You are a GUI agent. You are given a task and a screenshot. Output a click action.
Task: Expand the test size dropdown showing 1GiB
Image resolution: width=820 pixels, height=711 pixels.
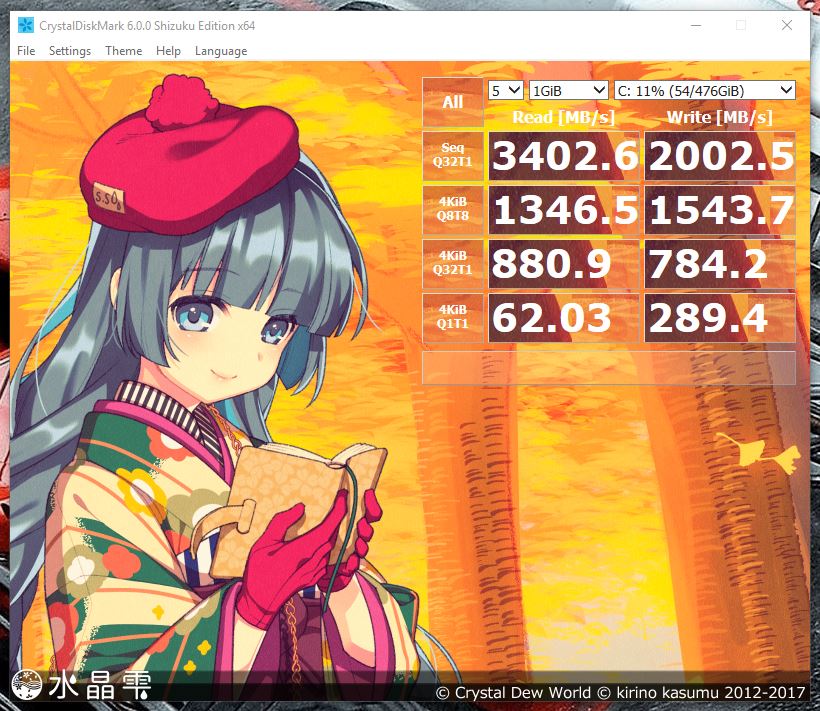pyautogui.click(x=568, y=90)
